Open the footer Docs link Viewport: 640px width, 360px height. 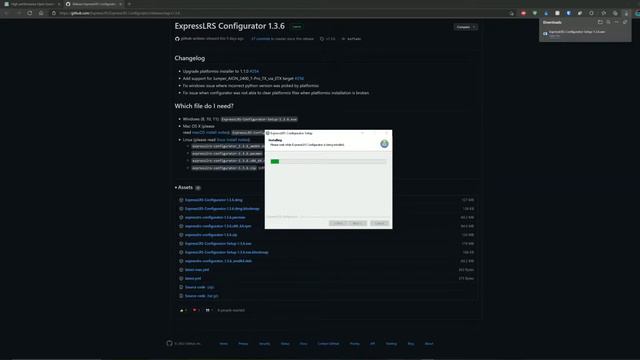[x=303, y=344]
